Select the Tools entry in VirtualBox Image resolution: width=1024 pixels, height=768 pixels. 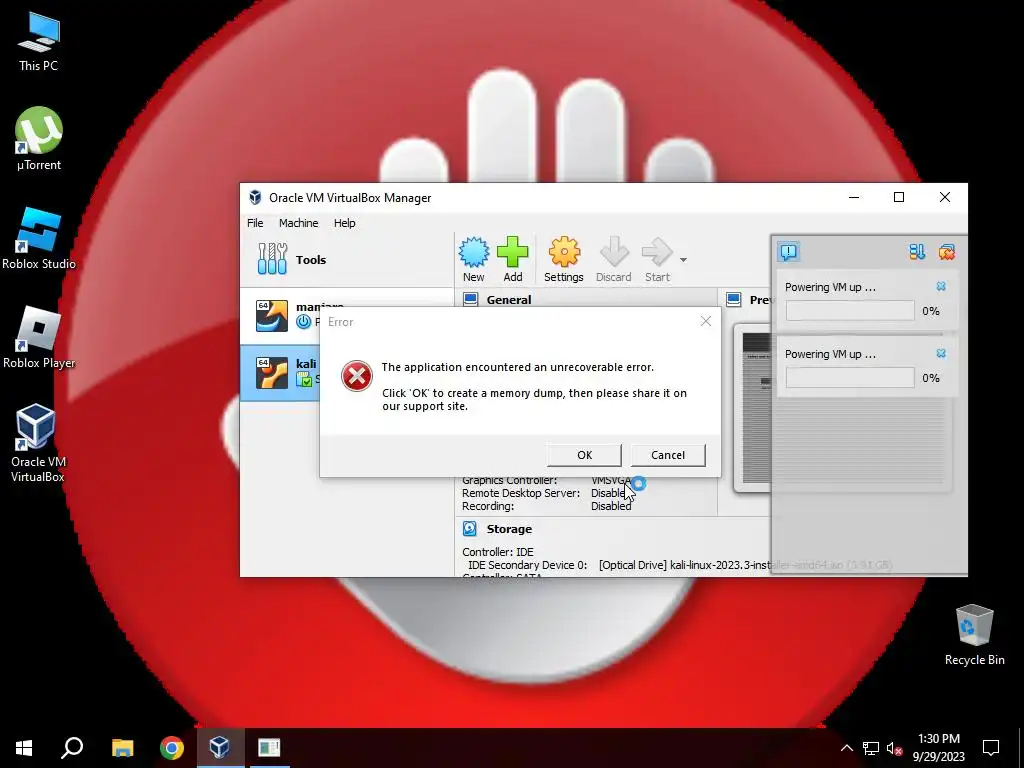(347, 260)
